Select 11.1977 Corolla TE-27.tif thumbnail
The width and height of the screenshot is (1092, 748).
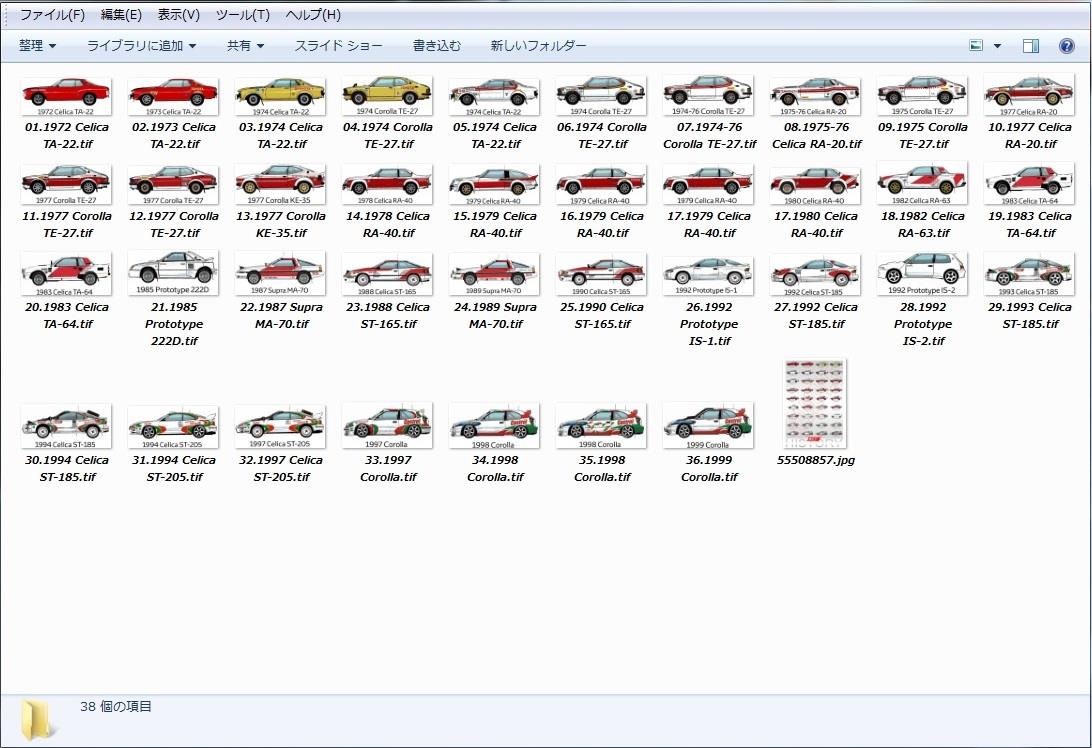coord(66,185)
